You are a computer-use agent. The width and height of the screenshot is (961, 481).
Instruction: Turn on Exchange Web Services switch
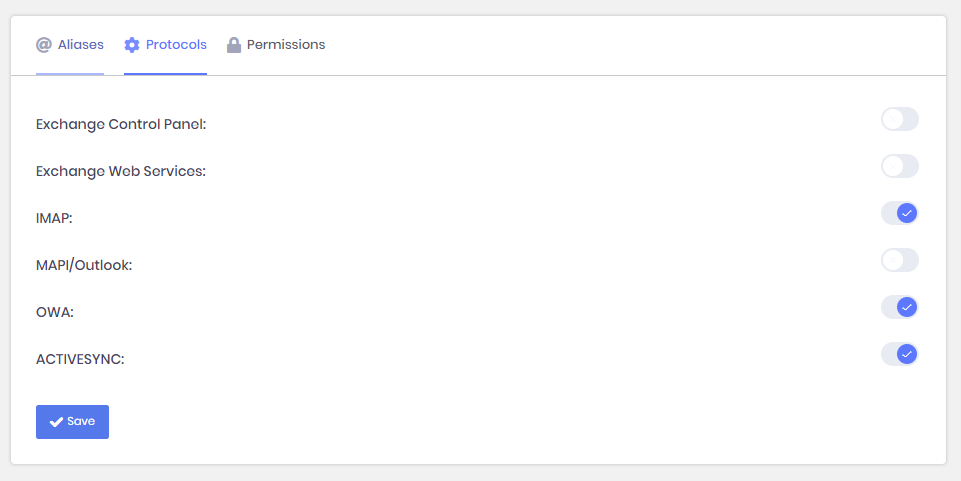coord(899,166)
